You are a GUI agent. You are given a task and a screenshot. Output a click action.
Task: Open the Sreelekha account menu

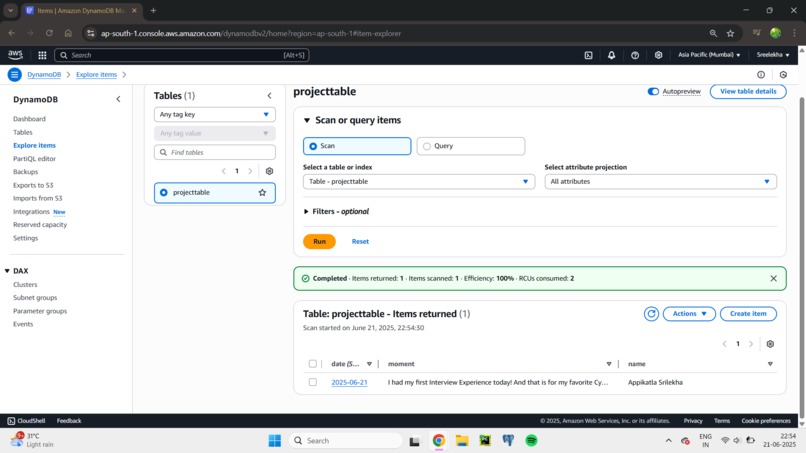[x=773, y=55]
